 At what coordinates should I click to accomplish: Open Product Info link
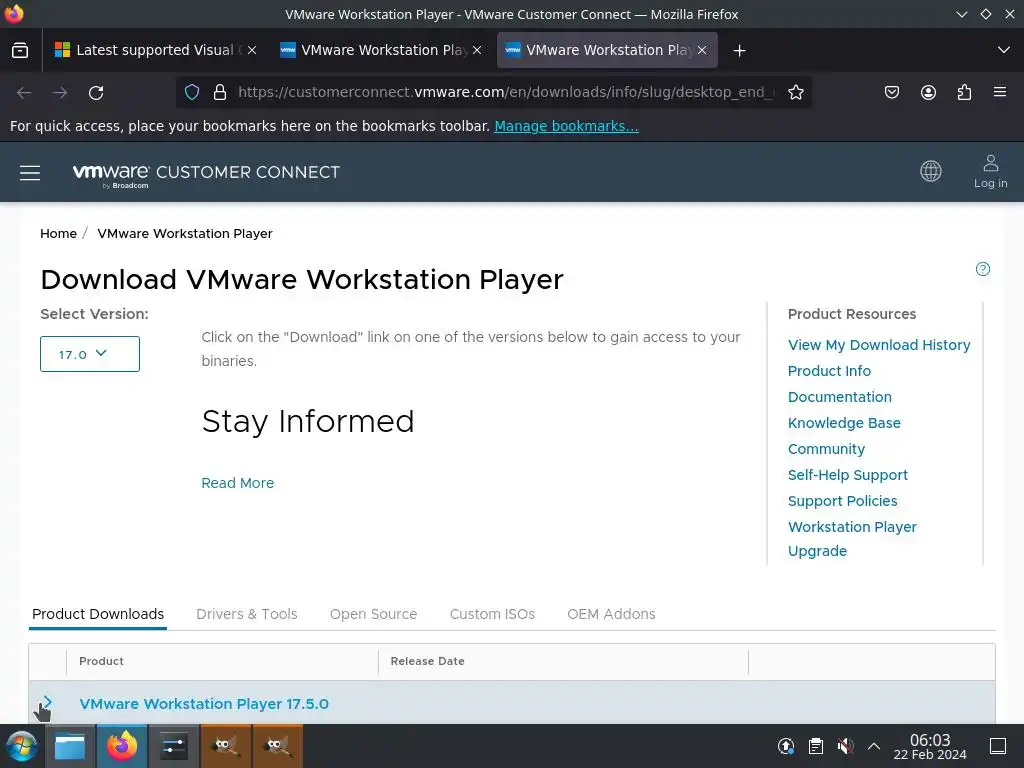pos(829,371)
